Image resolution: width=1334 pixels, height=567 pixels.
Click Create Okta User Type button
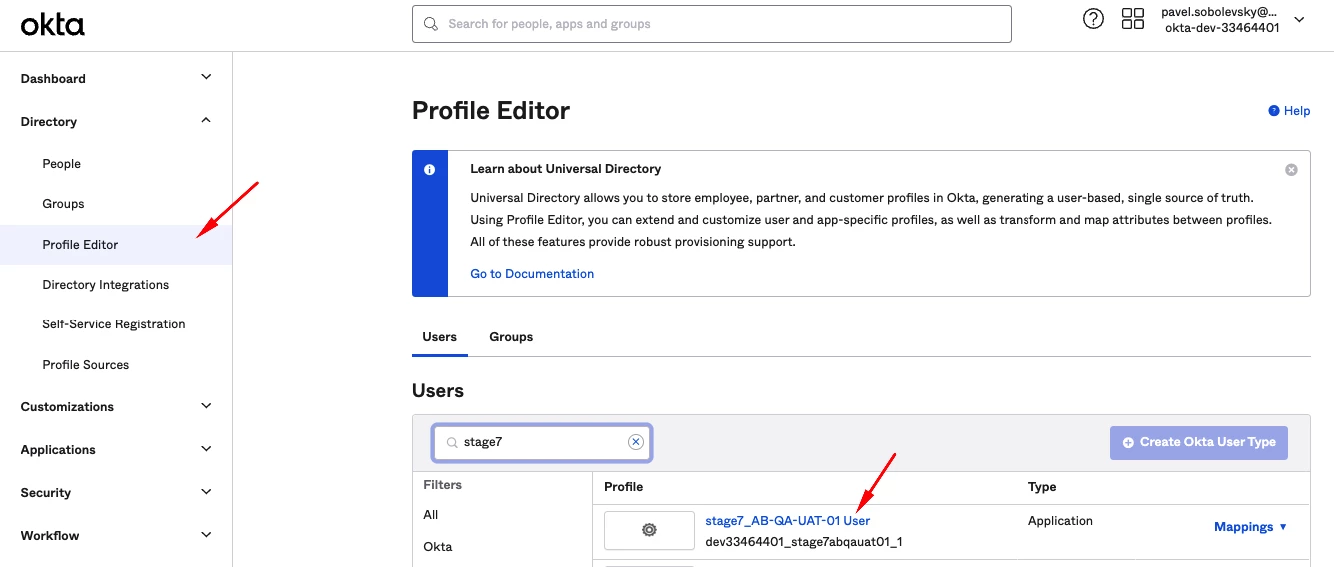1198,442
